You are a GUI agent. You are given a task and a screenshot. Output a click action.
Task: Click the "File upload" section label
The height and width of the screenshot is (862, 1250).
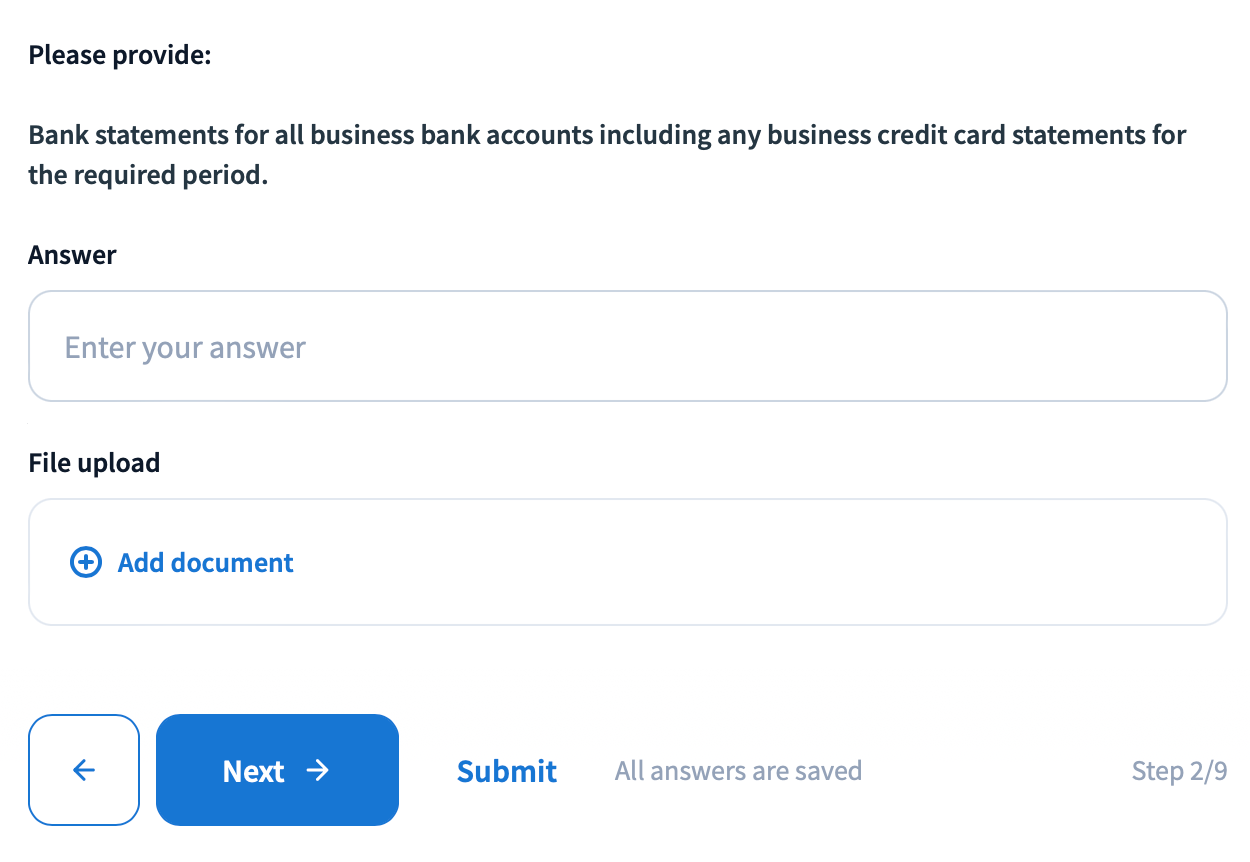click(x=94, y=463)
